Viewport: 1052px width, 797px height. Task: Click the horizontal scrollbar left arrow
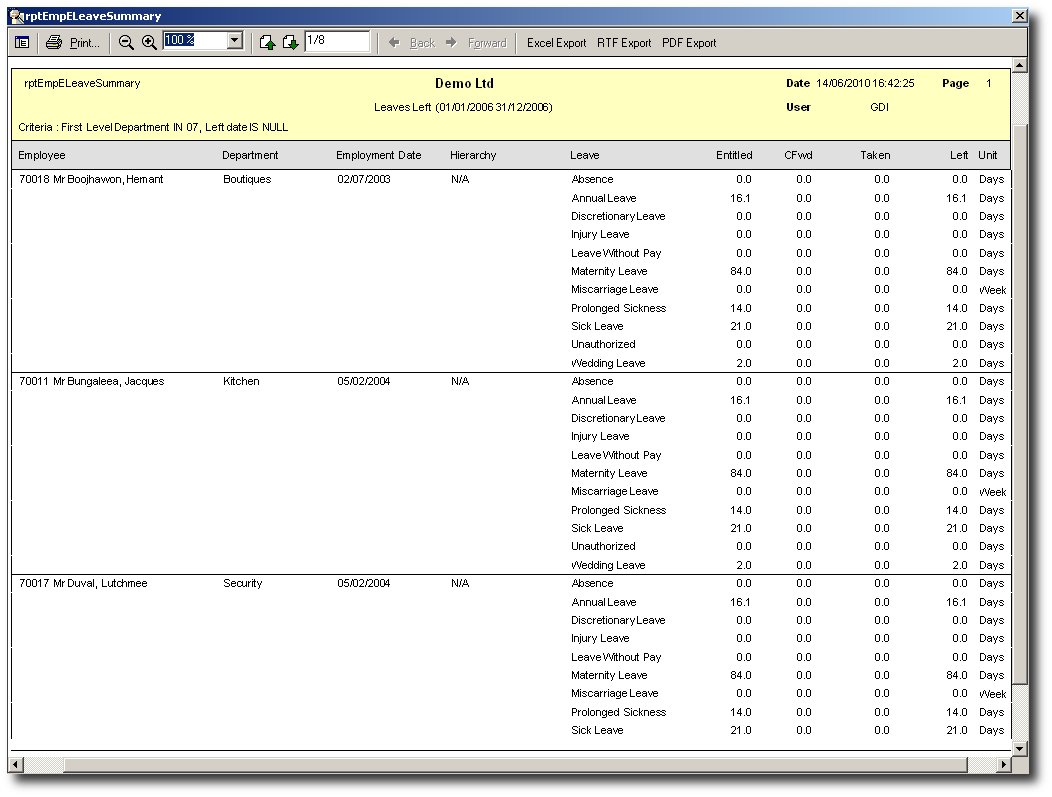(x=15, y=765)
